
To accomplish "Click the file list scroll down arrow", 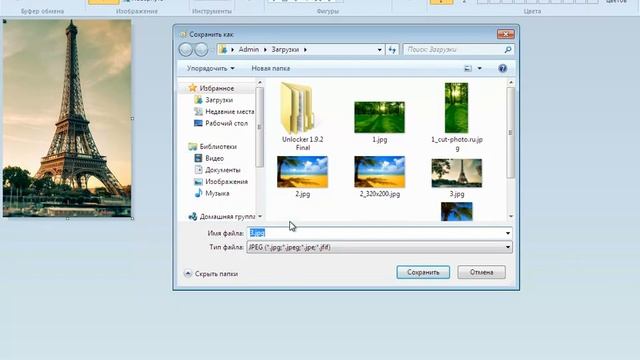I will [510, 216].
